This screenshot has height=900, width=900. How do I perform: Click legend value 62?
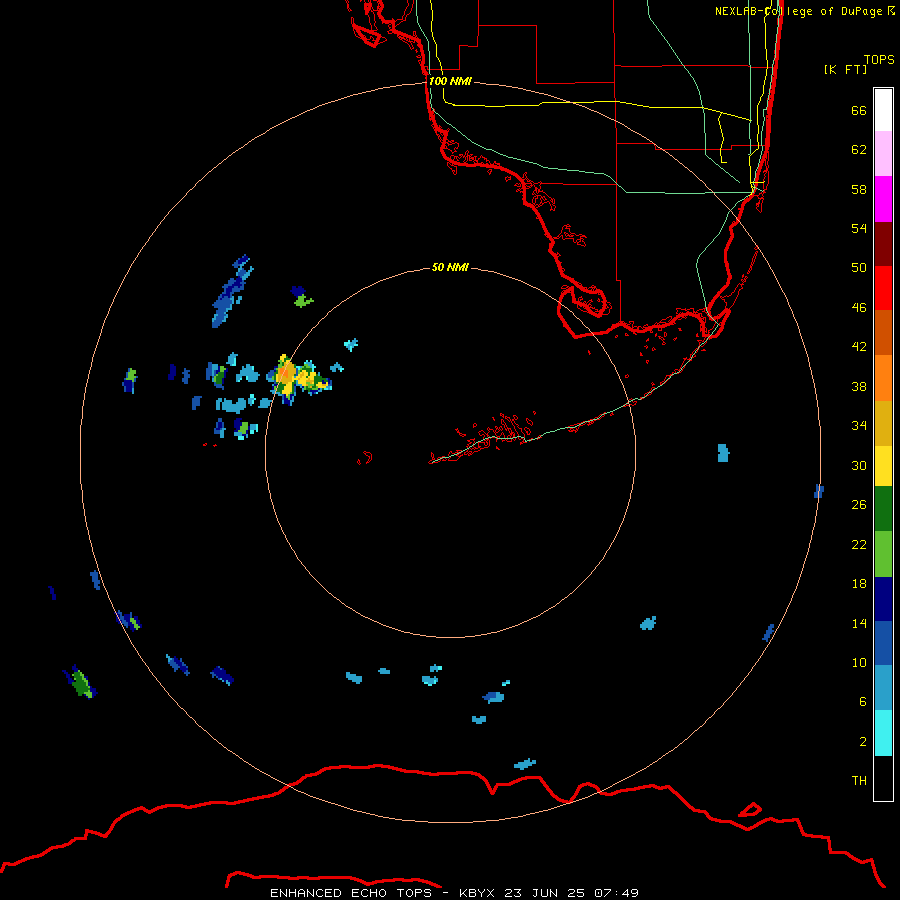tap(859, 150)
